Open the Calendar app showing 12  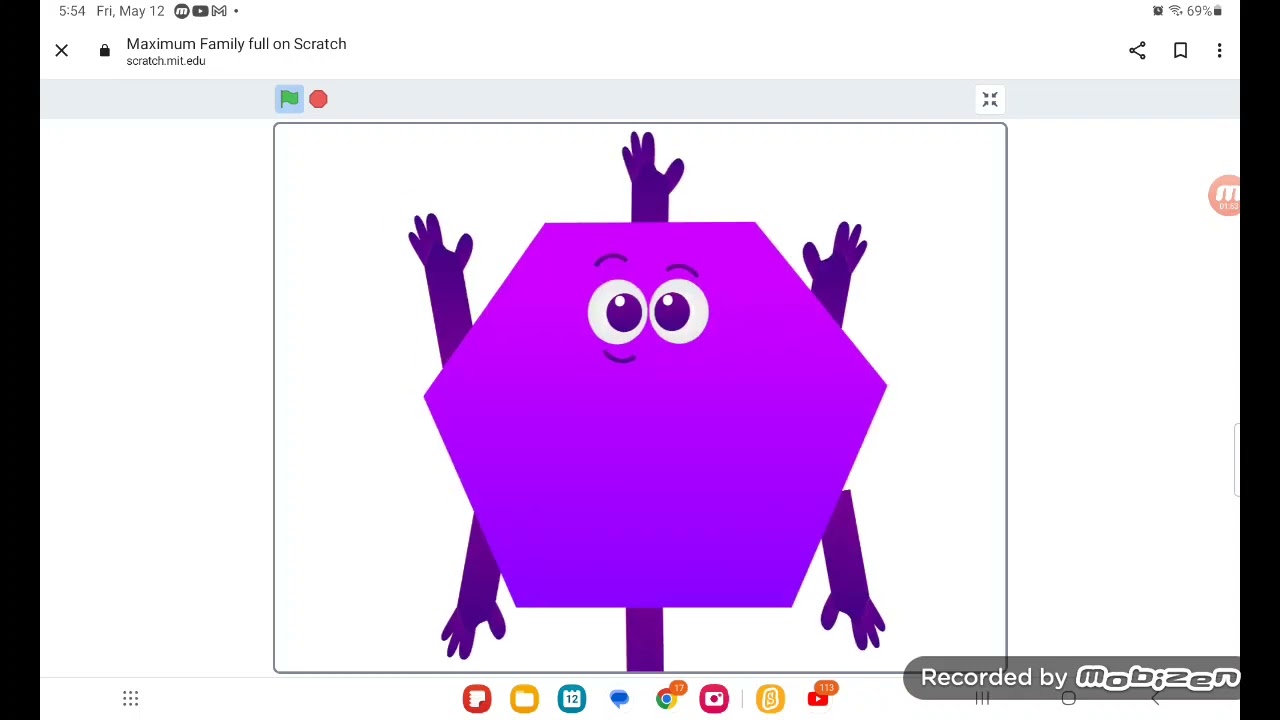[x=572, y=698]
